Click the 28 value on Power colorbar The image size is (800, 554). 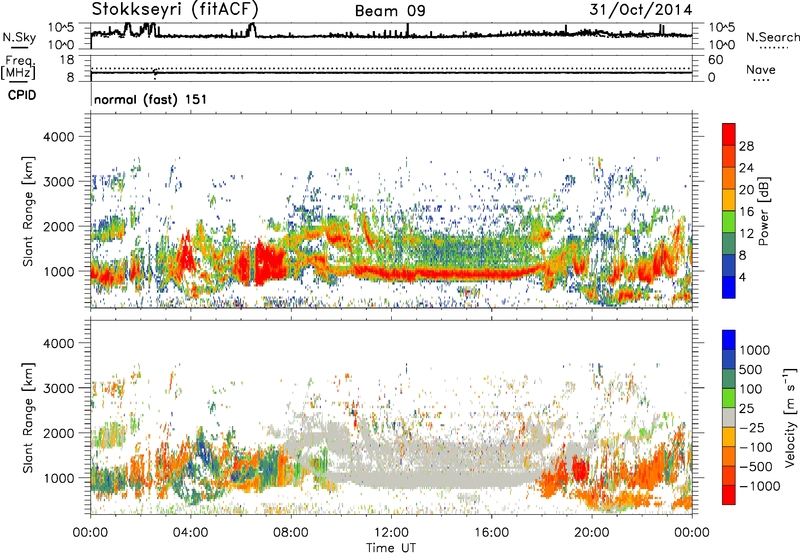point(746,146)
